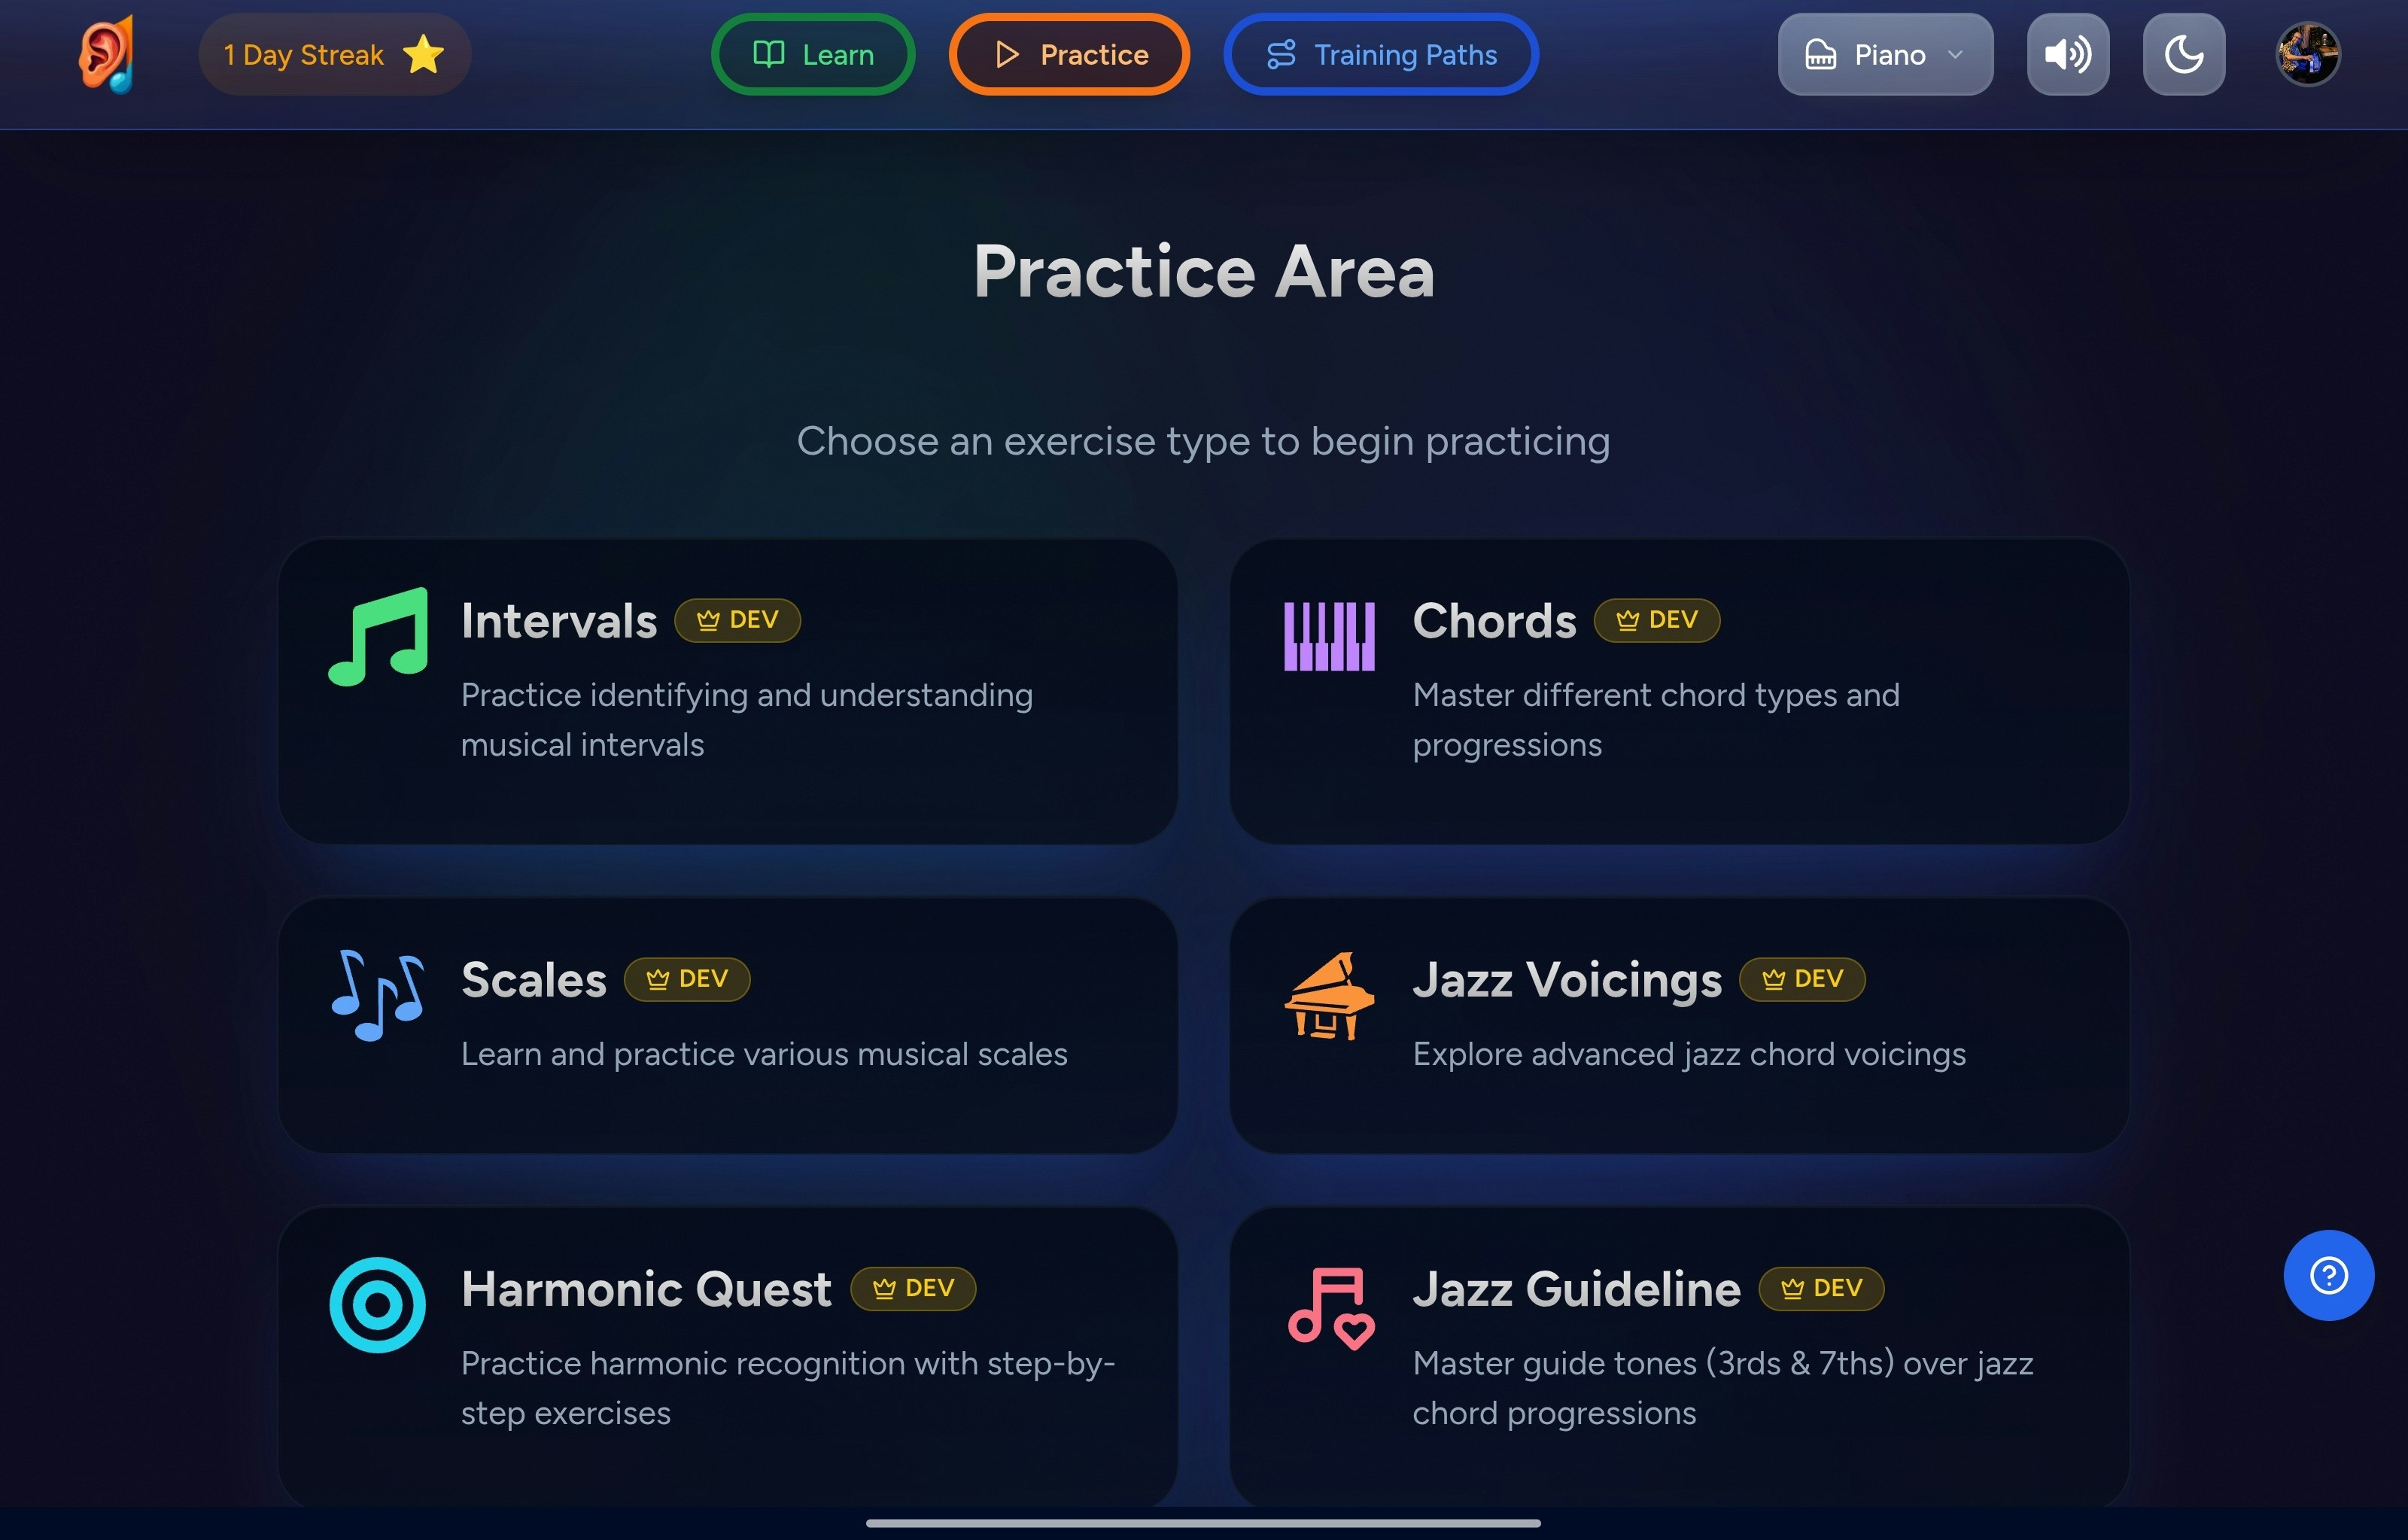The height and width of the screenshot is (1540, 2408).
Task: Open the help question mark bubble
Action: point(2329,1274)
